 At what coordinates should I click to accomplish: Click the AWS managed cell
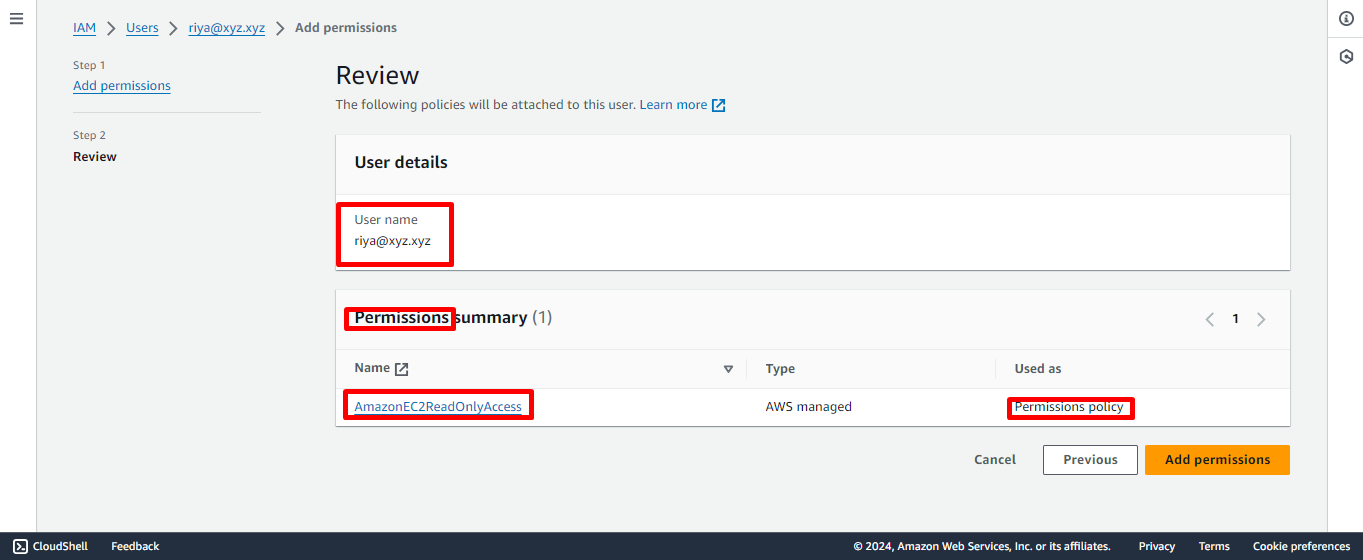coord(809,407)
